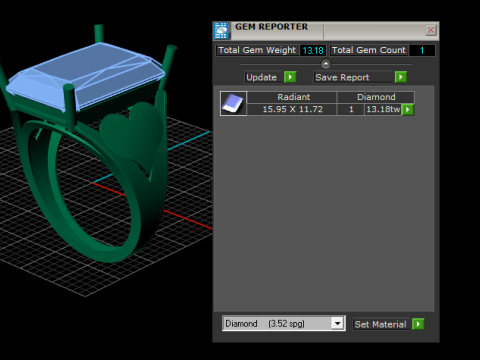Viewport: 480px width, 360px height.
Task: Run Update via green arrow
Action: [290, 77]
